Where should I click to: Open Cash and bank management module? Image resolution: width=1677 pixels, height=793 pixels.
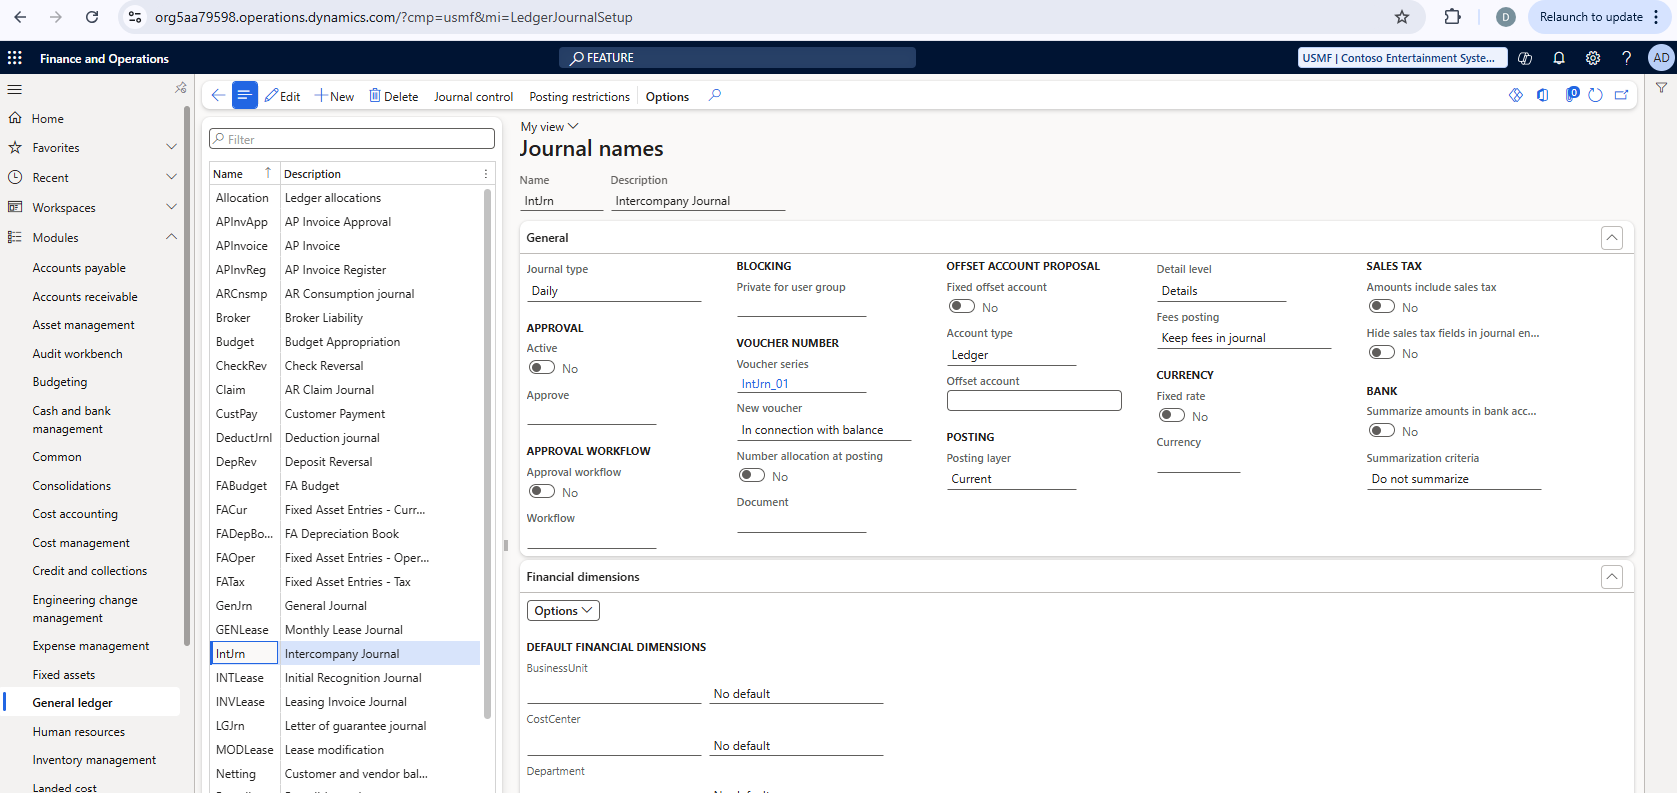pyautogui.click(x=71, y=420)
